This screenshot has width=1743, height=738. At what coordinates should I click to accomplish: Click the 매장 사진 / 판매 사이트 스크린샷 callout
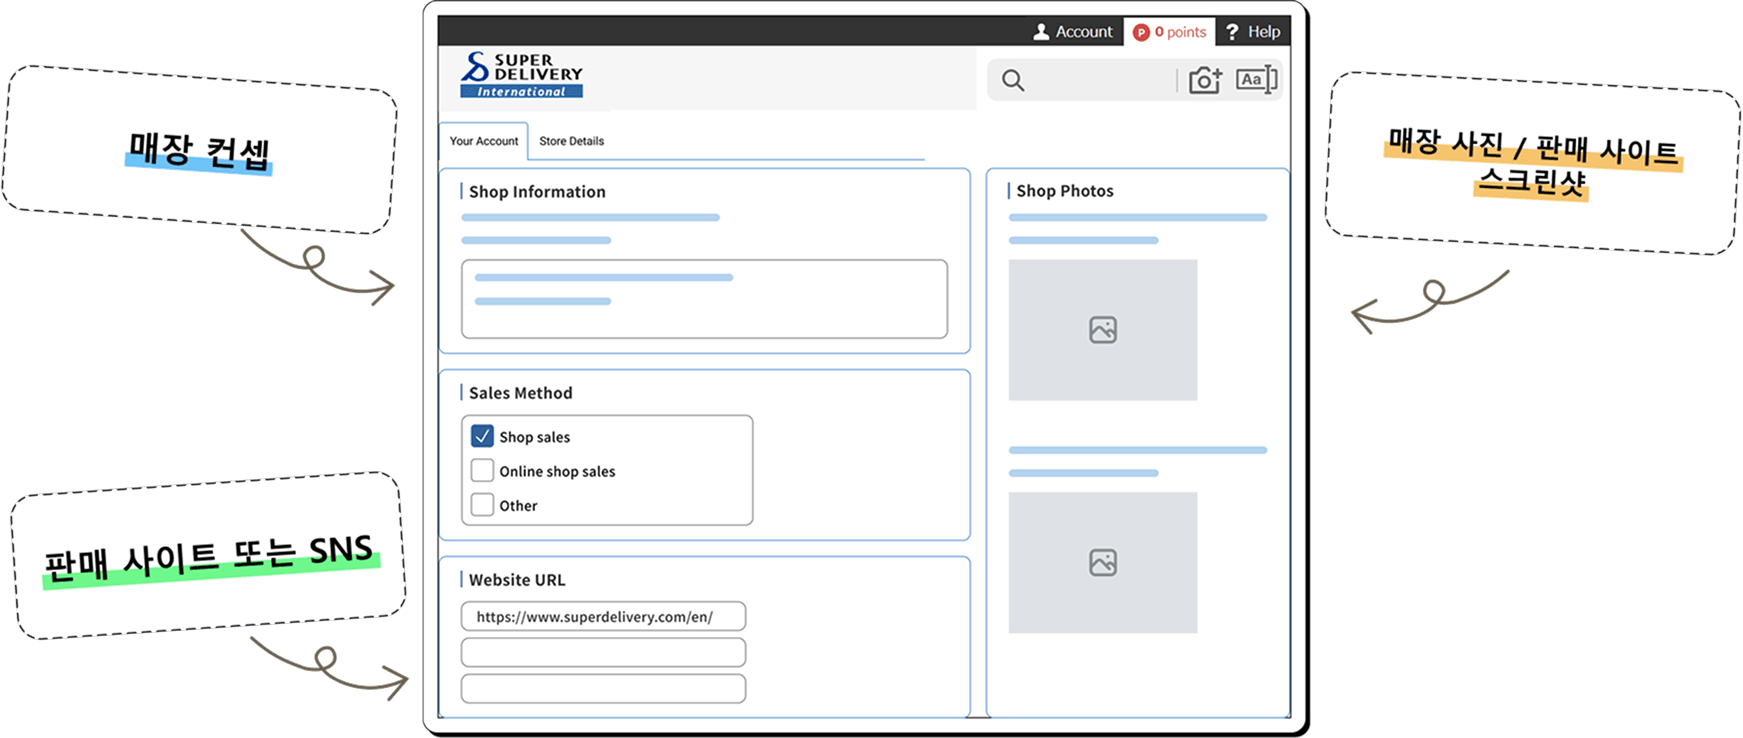(x=1532, y=163)
